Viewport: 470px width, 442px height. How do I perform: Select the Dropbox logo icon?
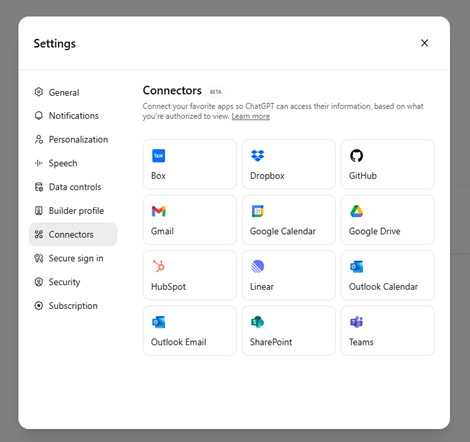click(257, 156)
